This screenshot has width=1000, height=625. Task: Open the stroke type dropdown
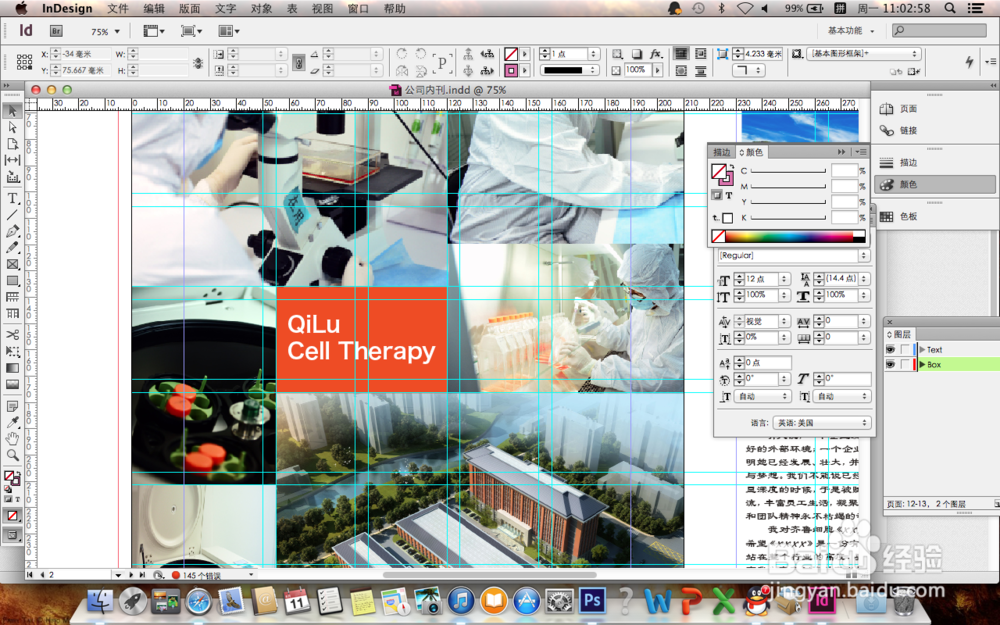(x=570, y=70)
